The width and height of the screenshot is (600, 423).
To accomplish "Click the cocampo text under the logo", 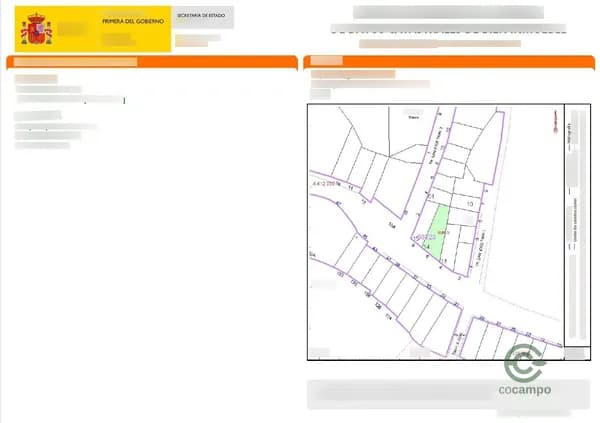I will 525,390.
